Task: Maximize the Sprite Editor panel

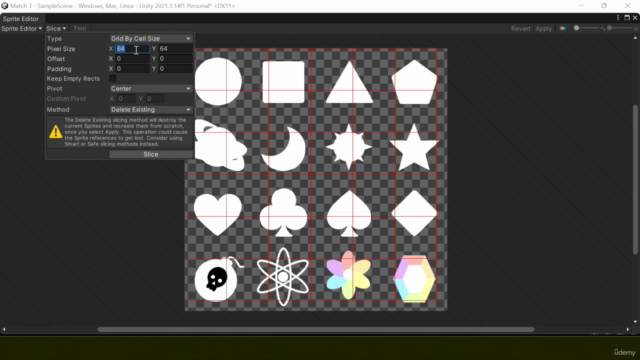Action: point(627,18)
